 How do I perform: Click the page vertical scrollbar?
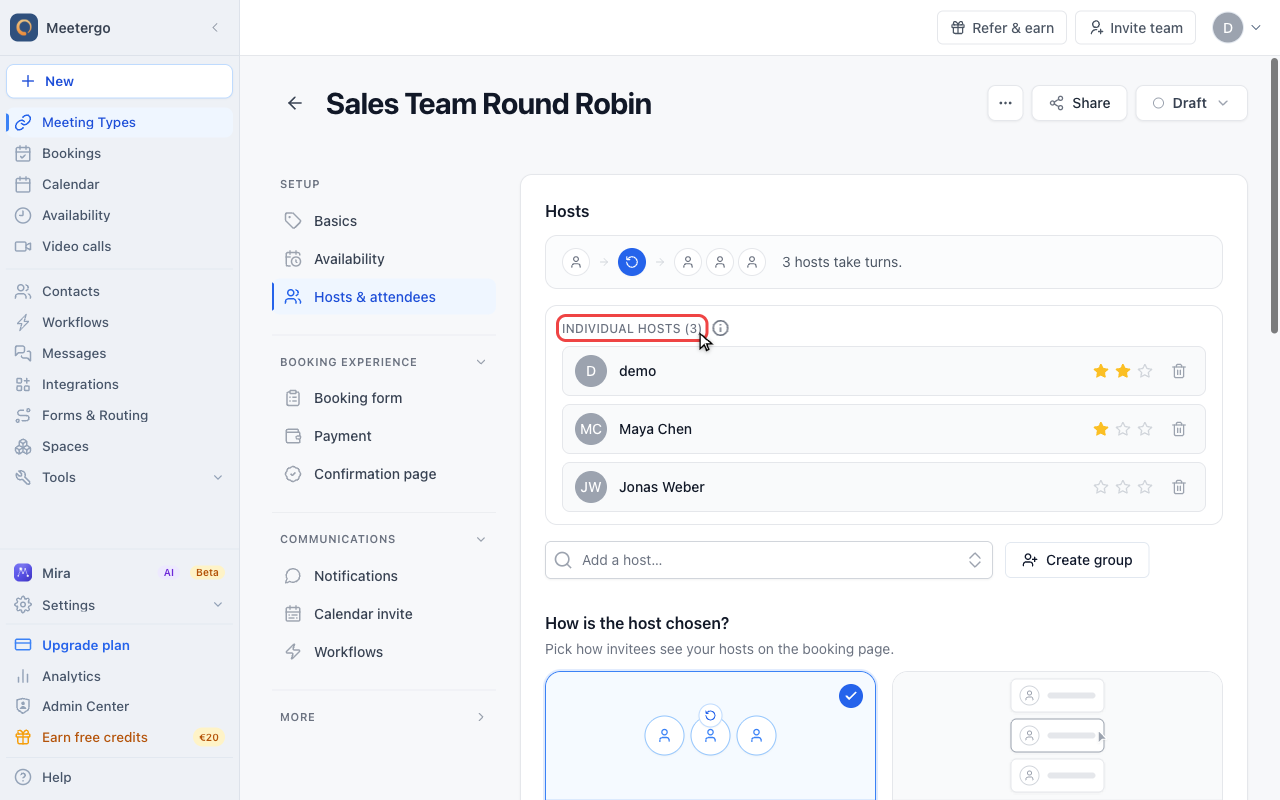[1274, 195]
